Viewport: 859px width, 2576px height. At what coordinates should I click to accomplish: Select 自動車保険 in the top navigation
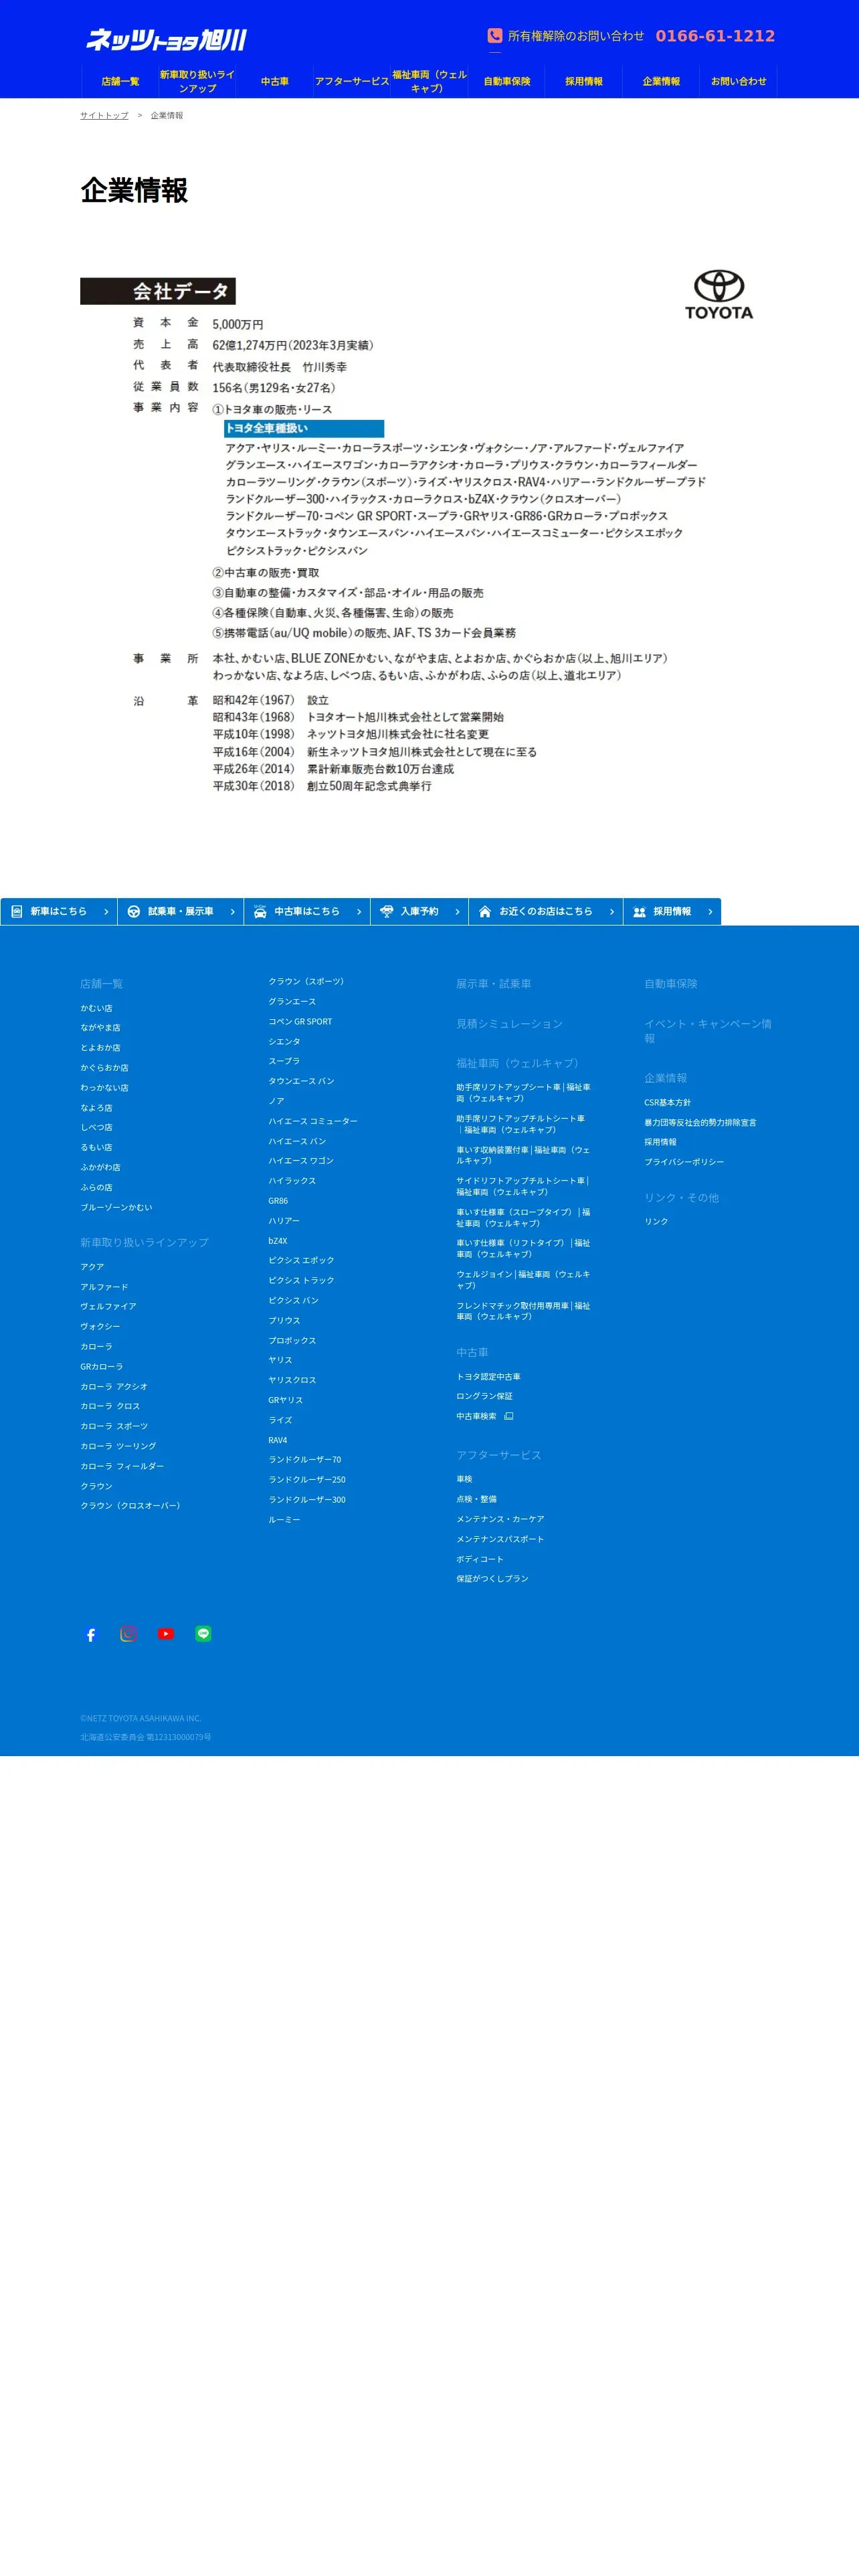coord(507,81)
